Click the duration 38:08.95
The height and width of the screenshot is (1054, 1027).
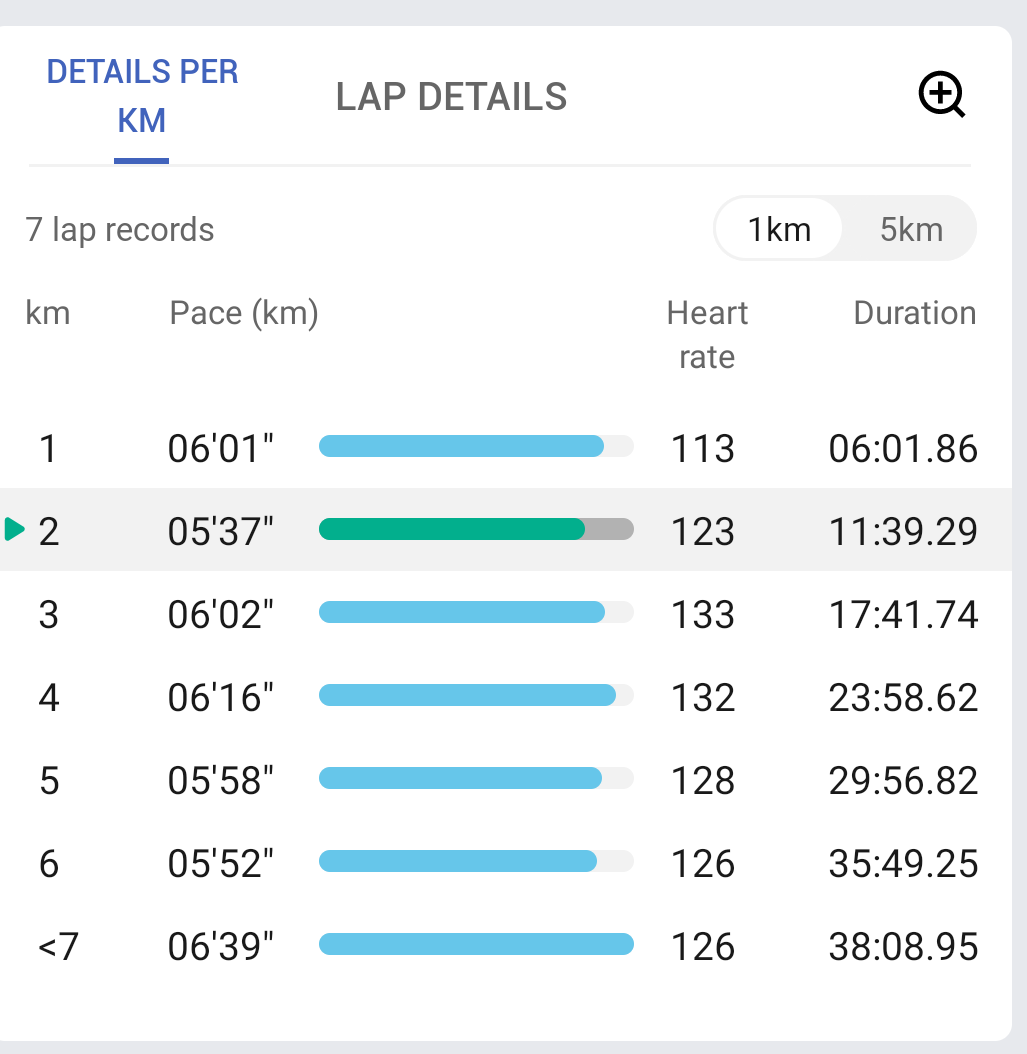903,946
